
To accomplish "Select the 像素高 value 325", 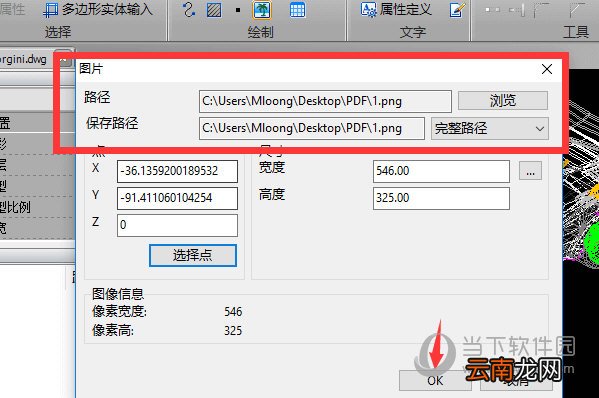I will 233,330.
